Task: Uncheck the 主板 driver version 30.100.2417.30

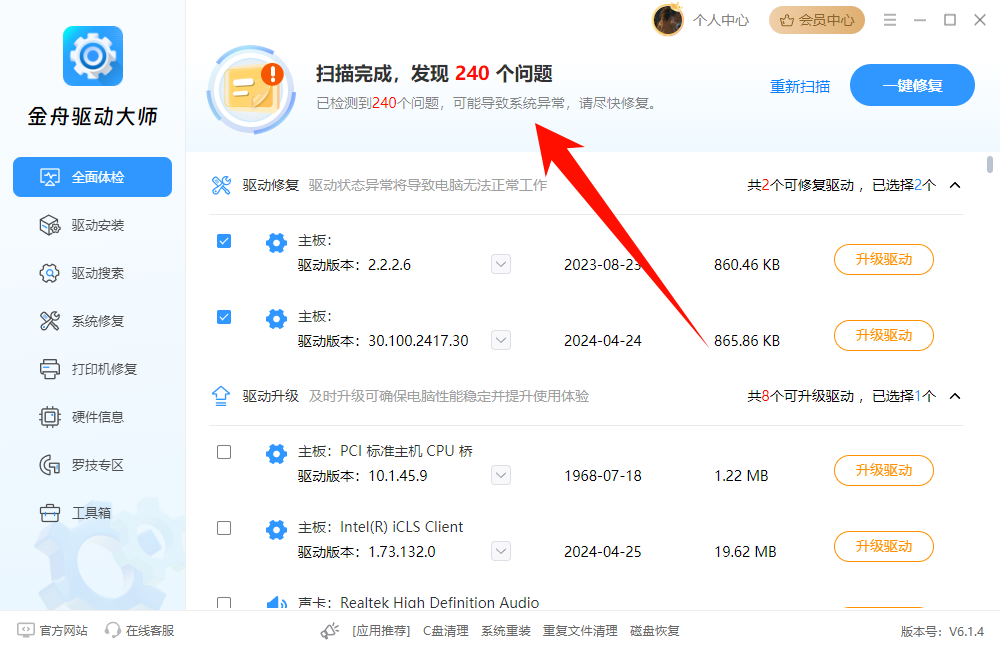Action: pos(223,319)
